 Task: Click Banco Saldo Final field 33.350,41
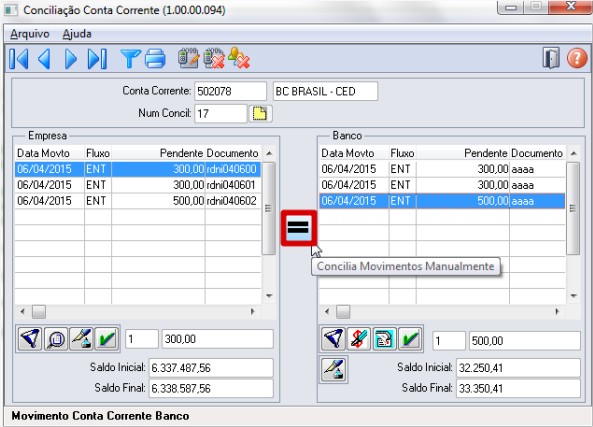click(x=518, y=388)
